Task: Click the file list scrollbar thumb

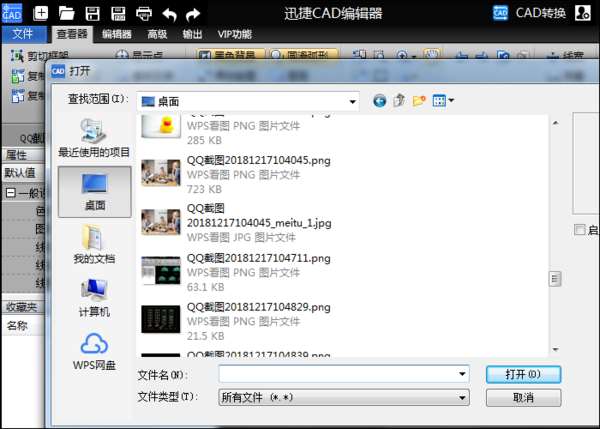Action: coord(555,279)
